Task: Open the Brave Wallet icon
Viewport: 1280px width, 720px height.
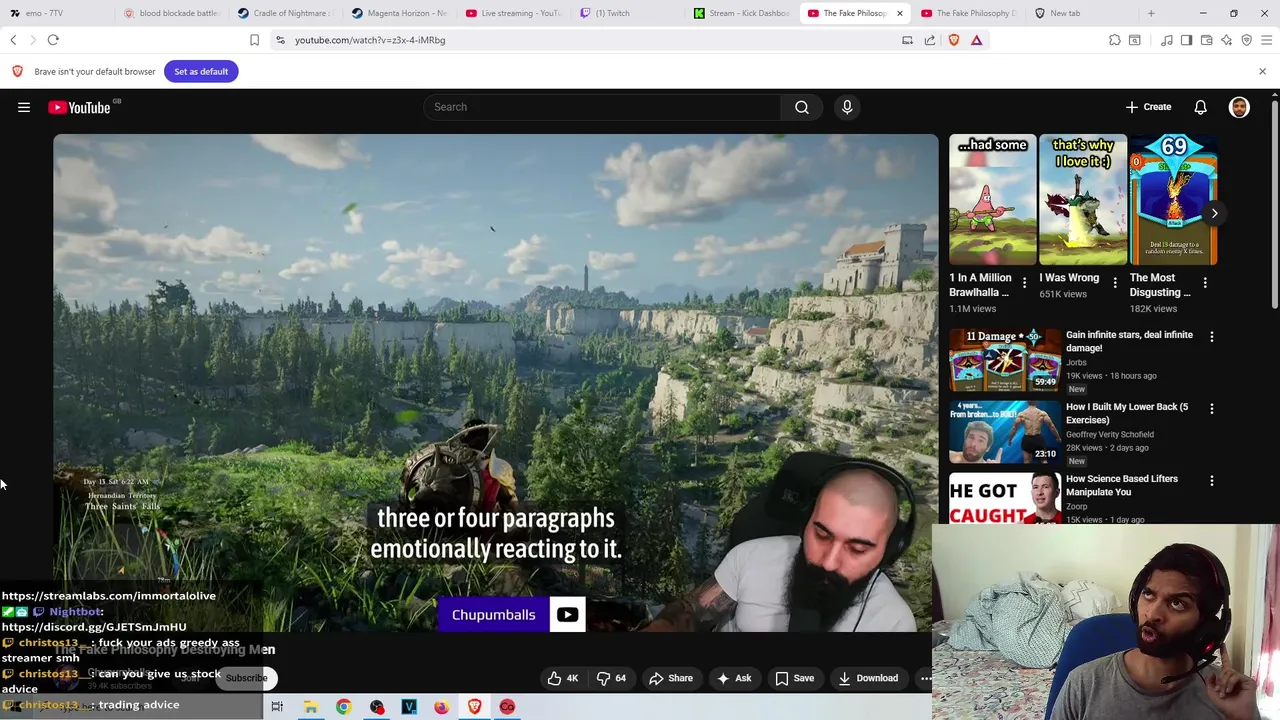Action: 1206,40
